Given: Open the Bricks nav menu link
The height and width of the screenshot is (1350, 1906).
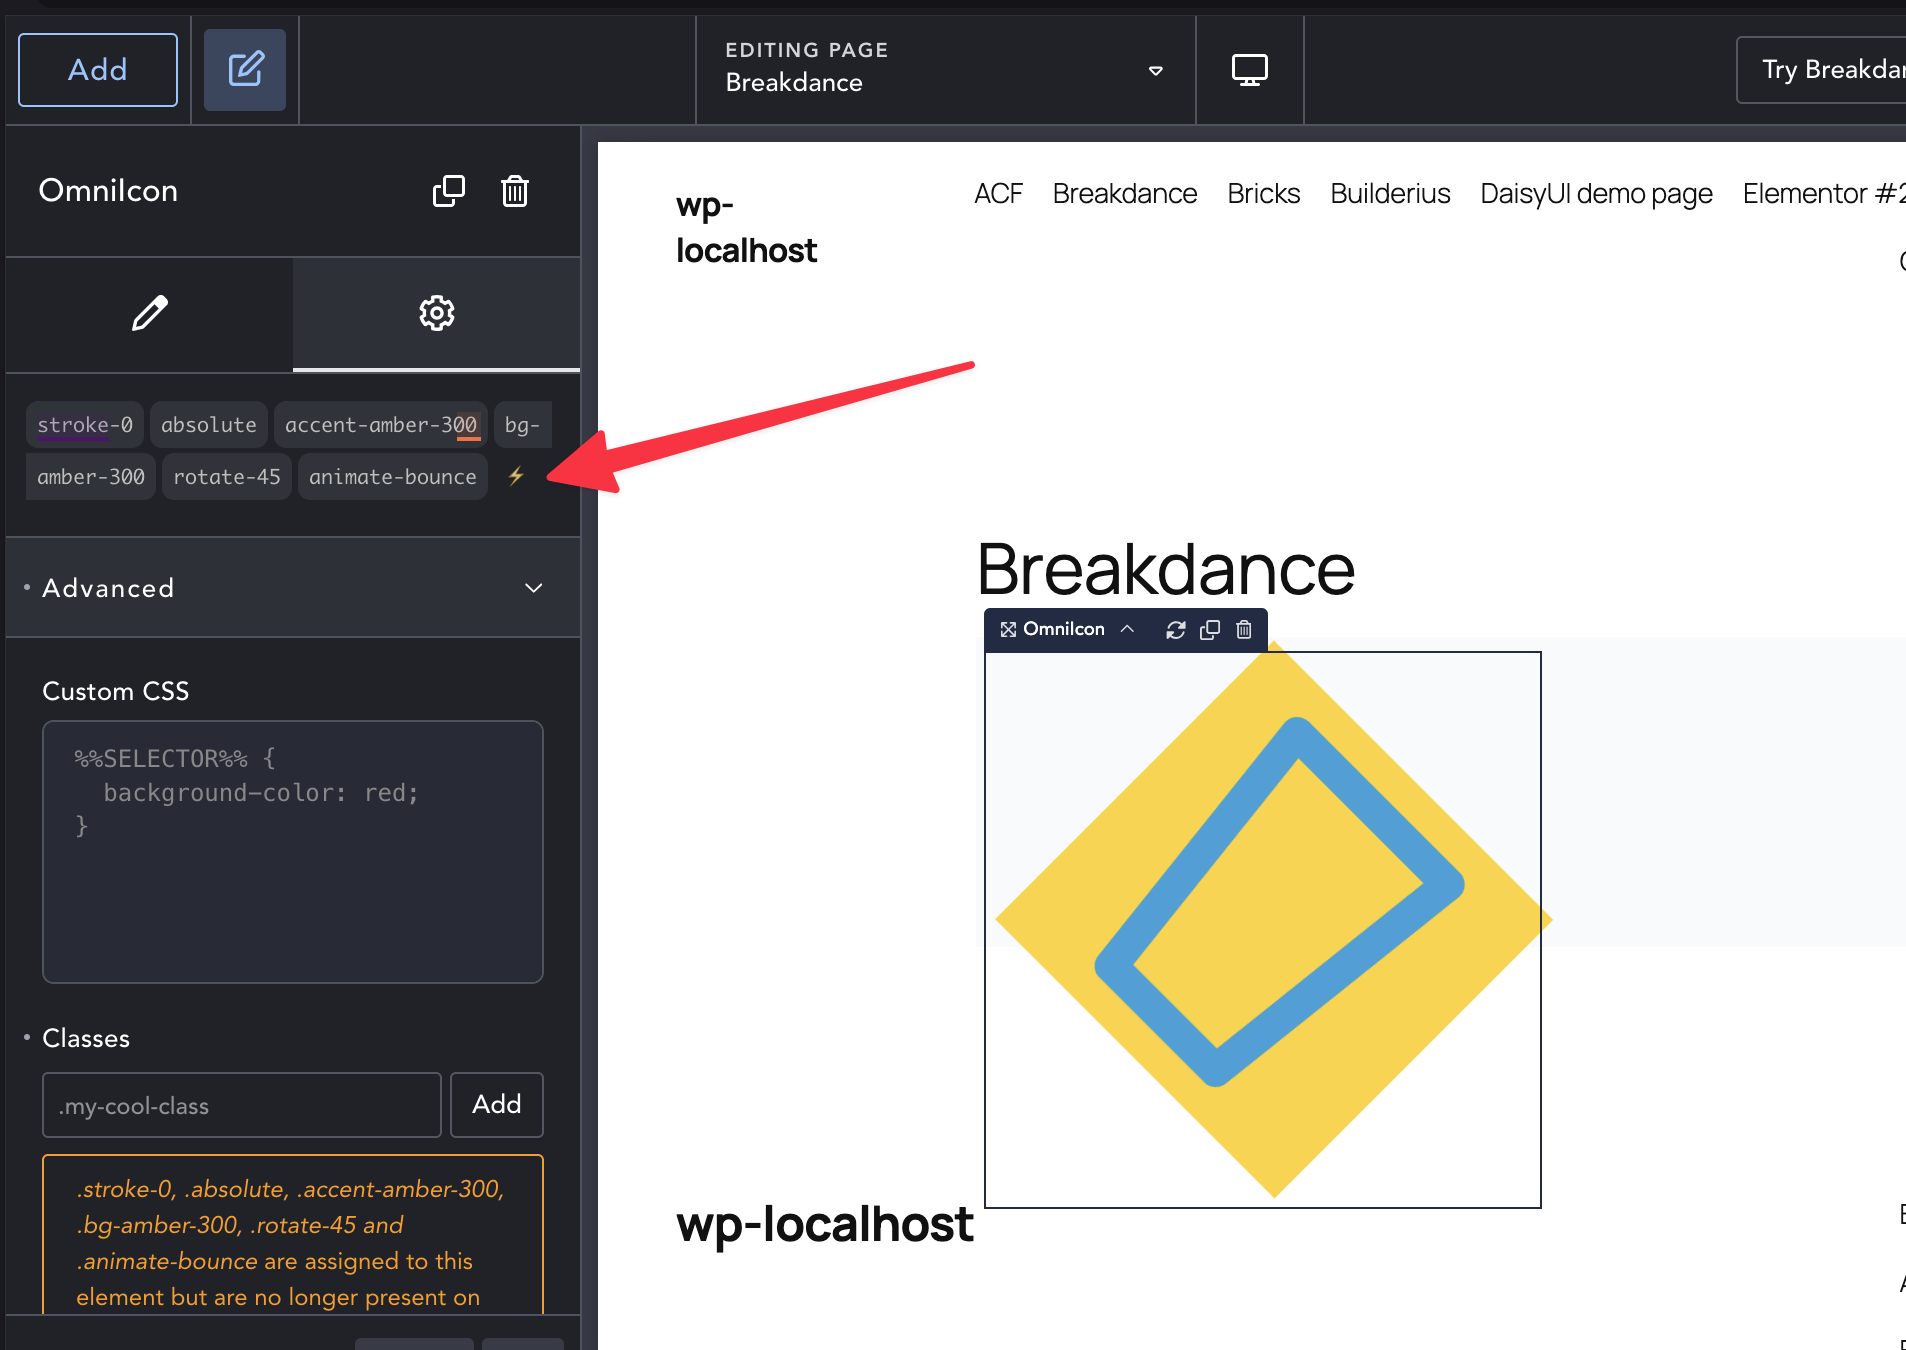Looking at the screenshot, I should 1264,194.
